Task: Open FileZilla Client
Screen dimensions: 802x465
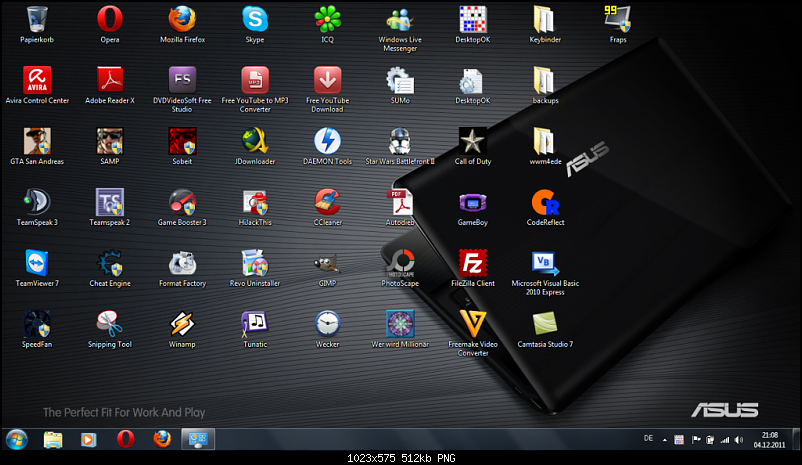Action: pyautogui.click(x=473, y=263)
